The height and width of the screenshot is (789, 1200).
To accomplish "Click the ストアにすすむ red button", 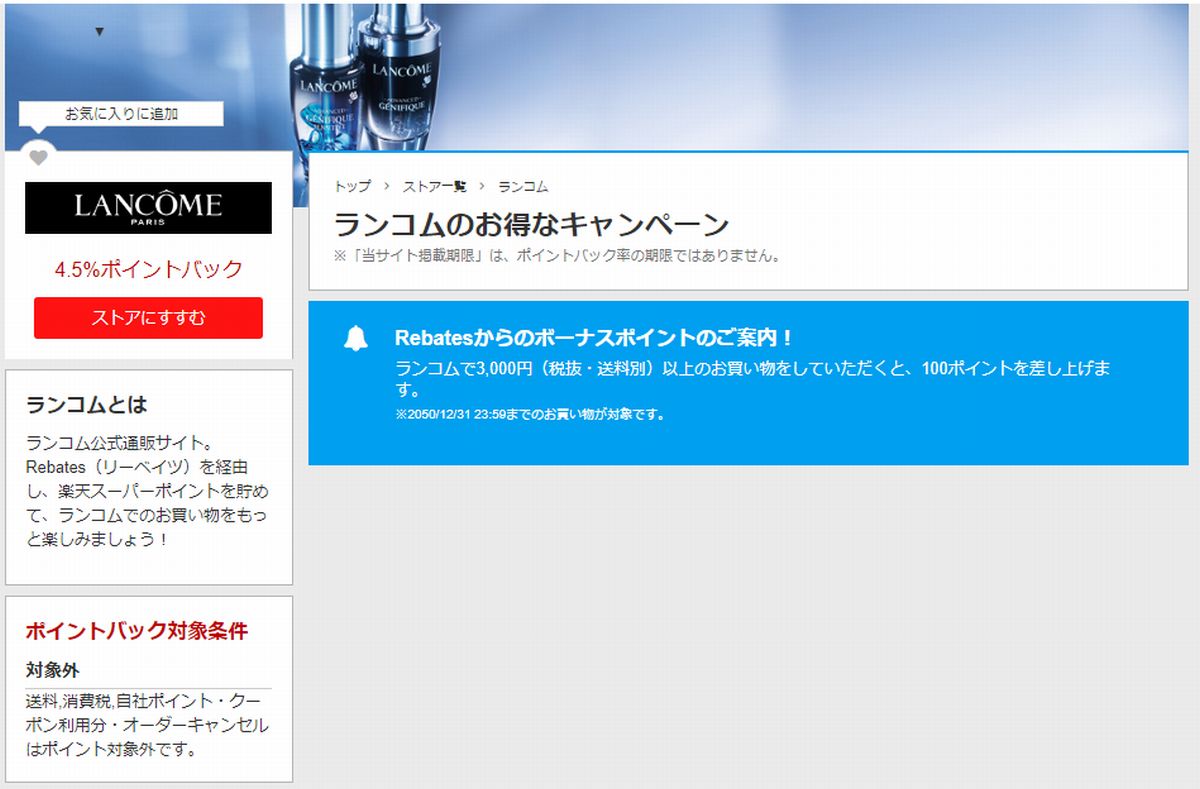I will coord(148,318).
